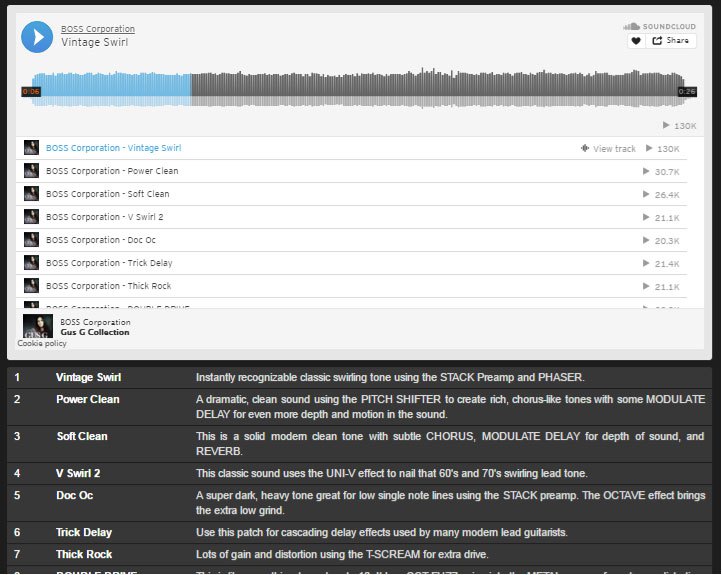Select playlist track BOSS Corporation - V Swirl 2
The height and width of the screenshot is (575, 722).
(x=351, y=217)
